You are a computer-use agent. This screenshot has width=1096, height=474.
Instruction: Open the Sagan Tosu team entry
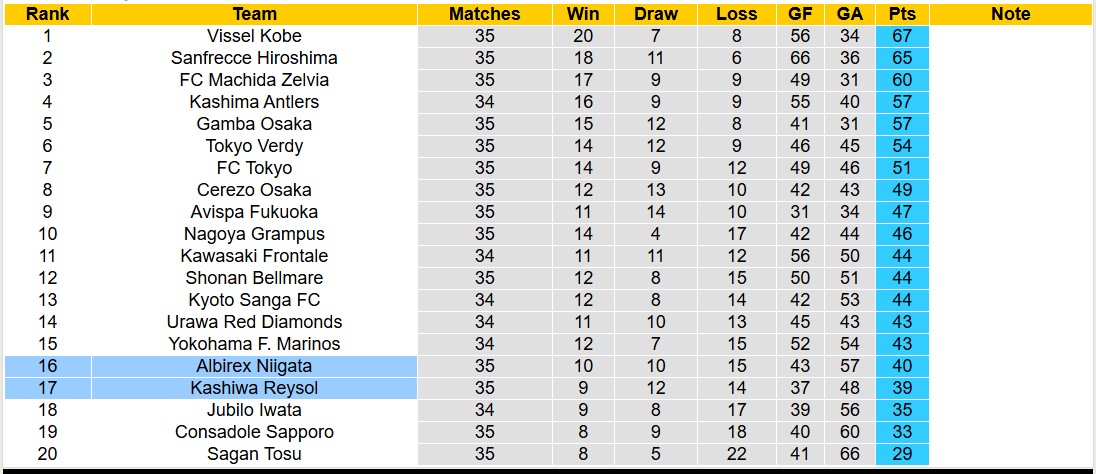click(254, 454)
